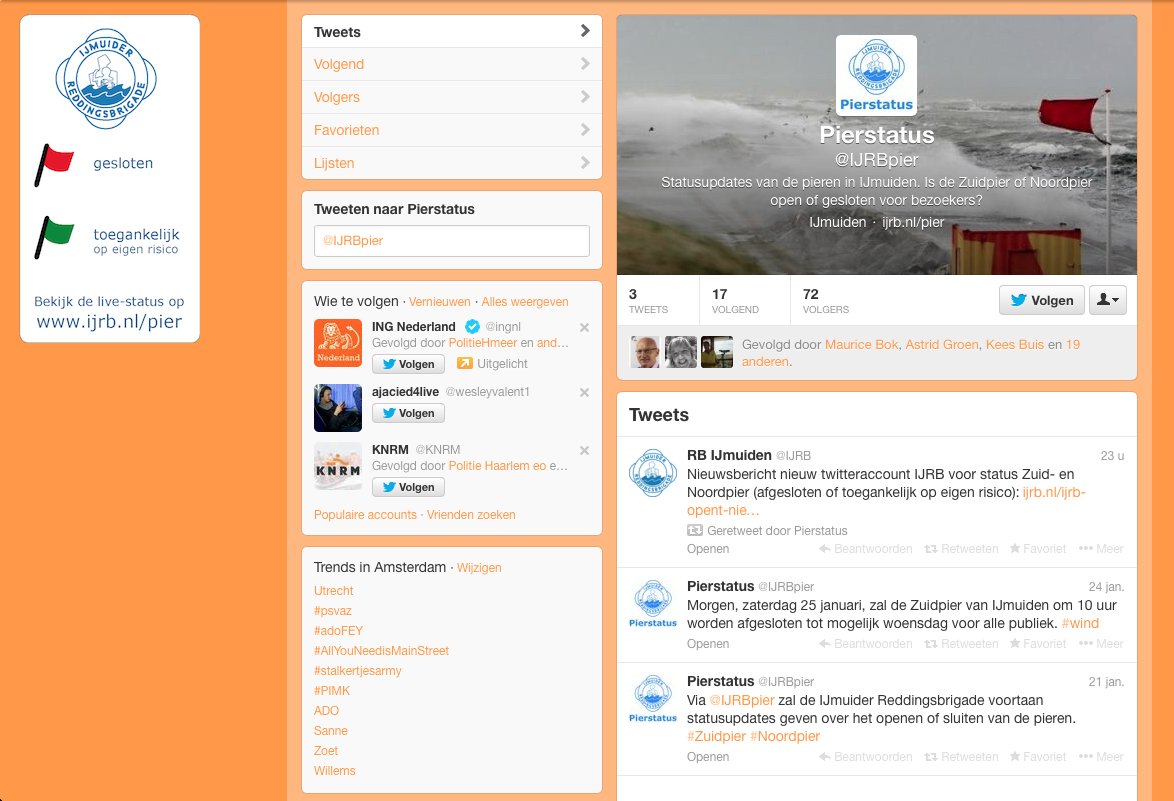Follow ING Nederland with Volgen button
This screenshot has width=1174, height=801.
click(408, 364)
